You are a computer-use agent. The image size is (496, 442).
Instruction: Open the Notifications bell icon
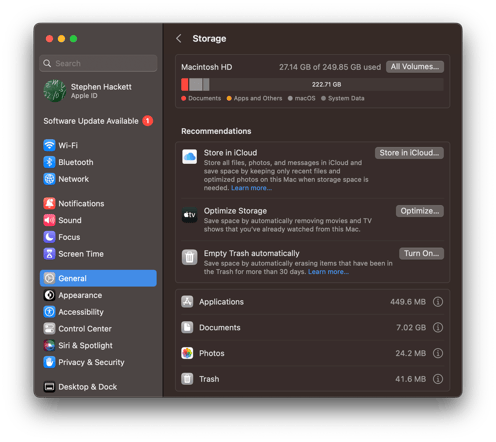49,203
